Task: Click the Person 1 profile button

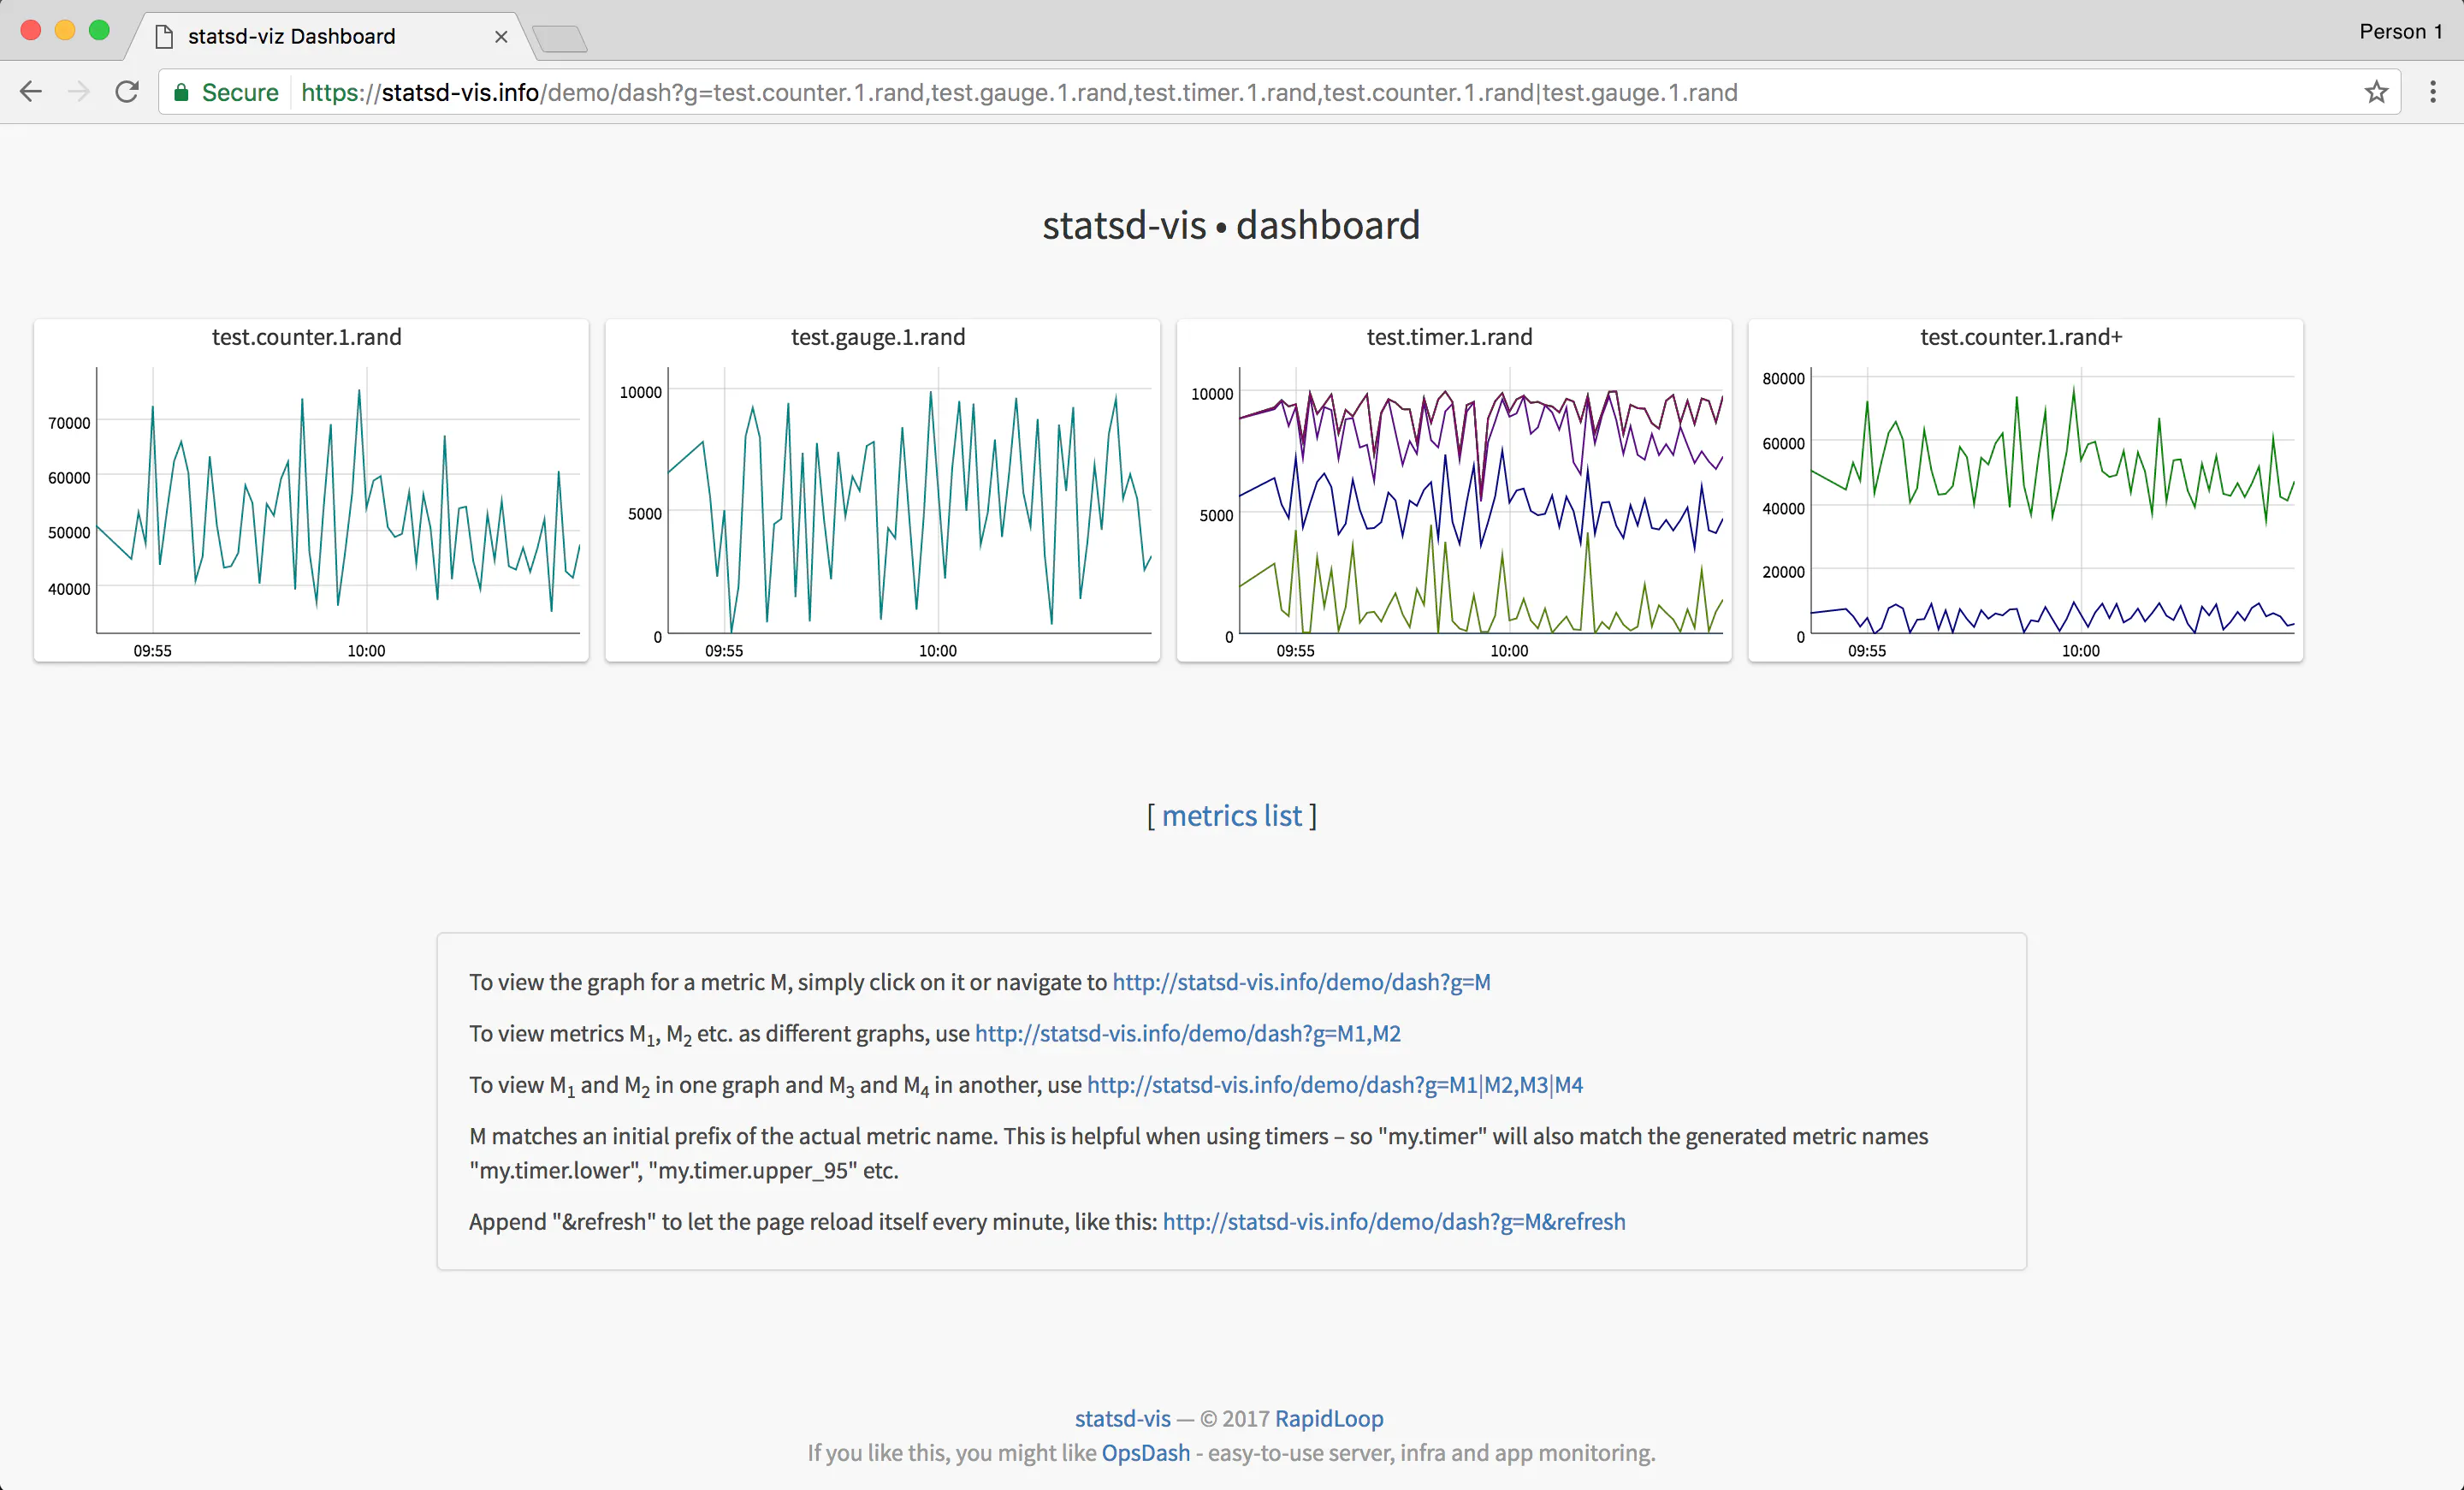Action: 2400,32
